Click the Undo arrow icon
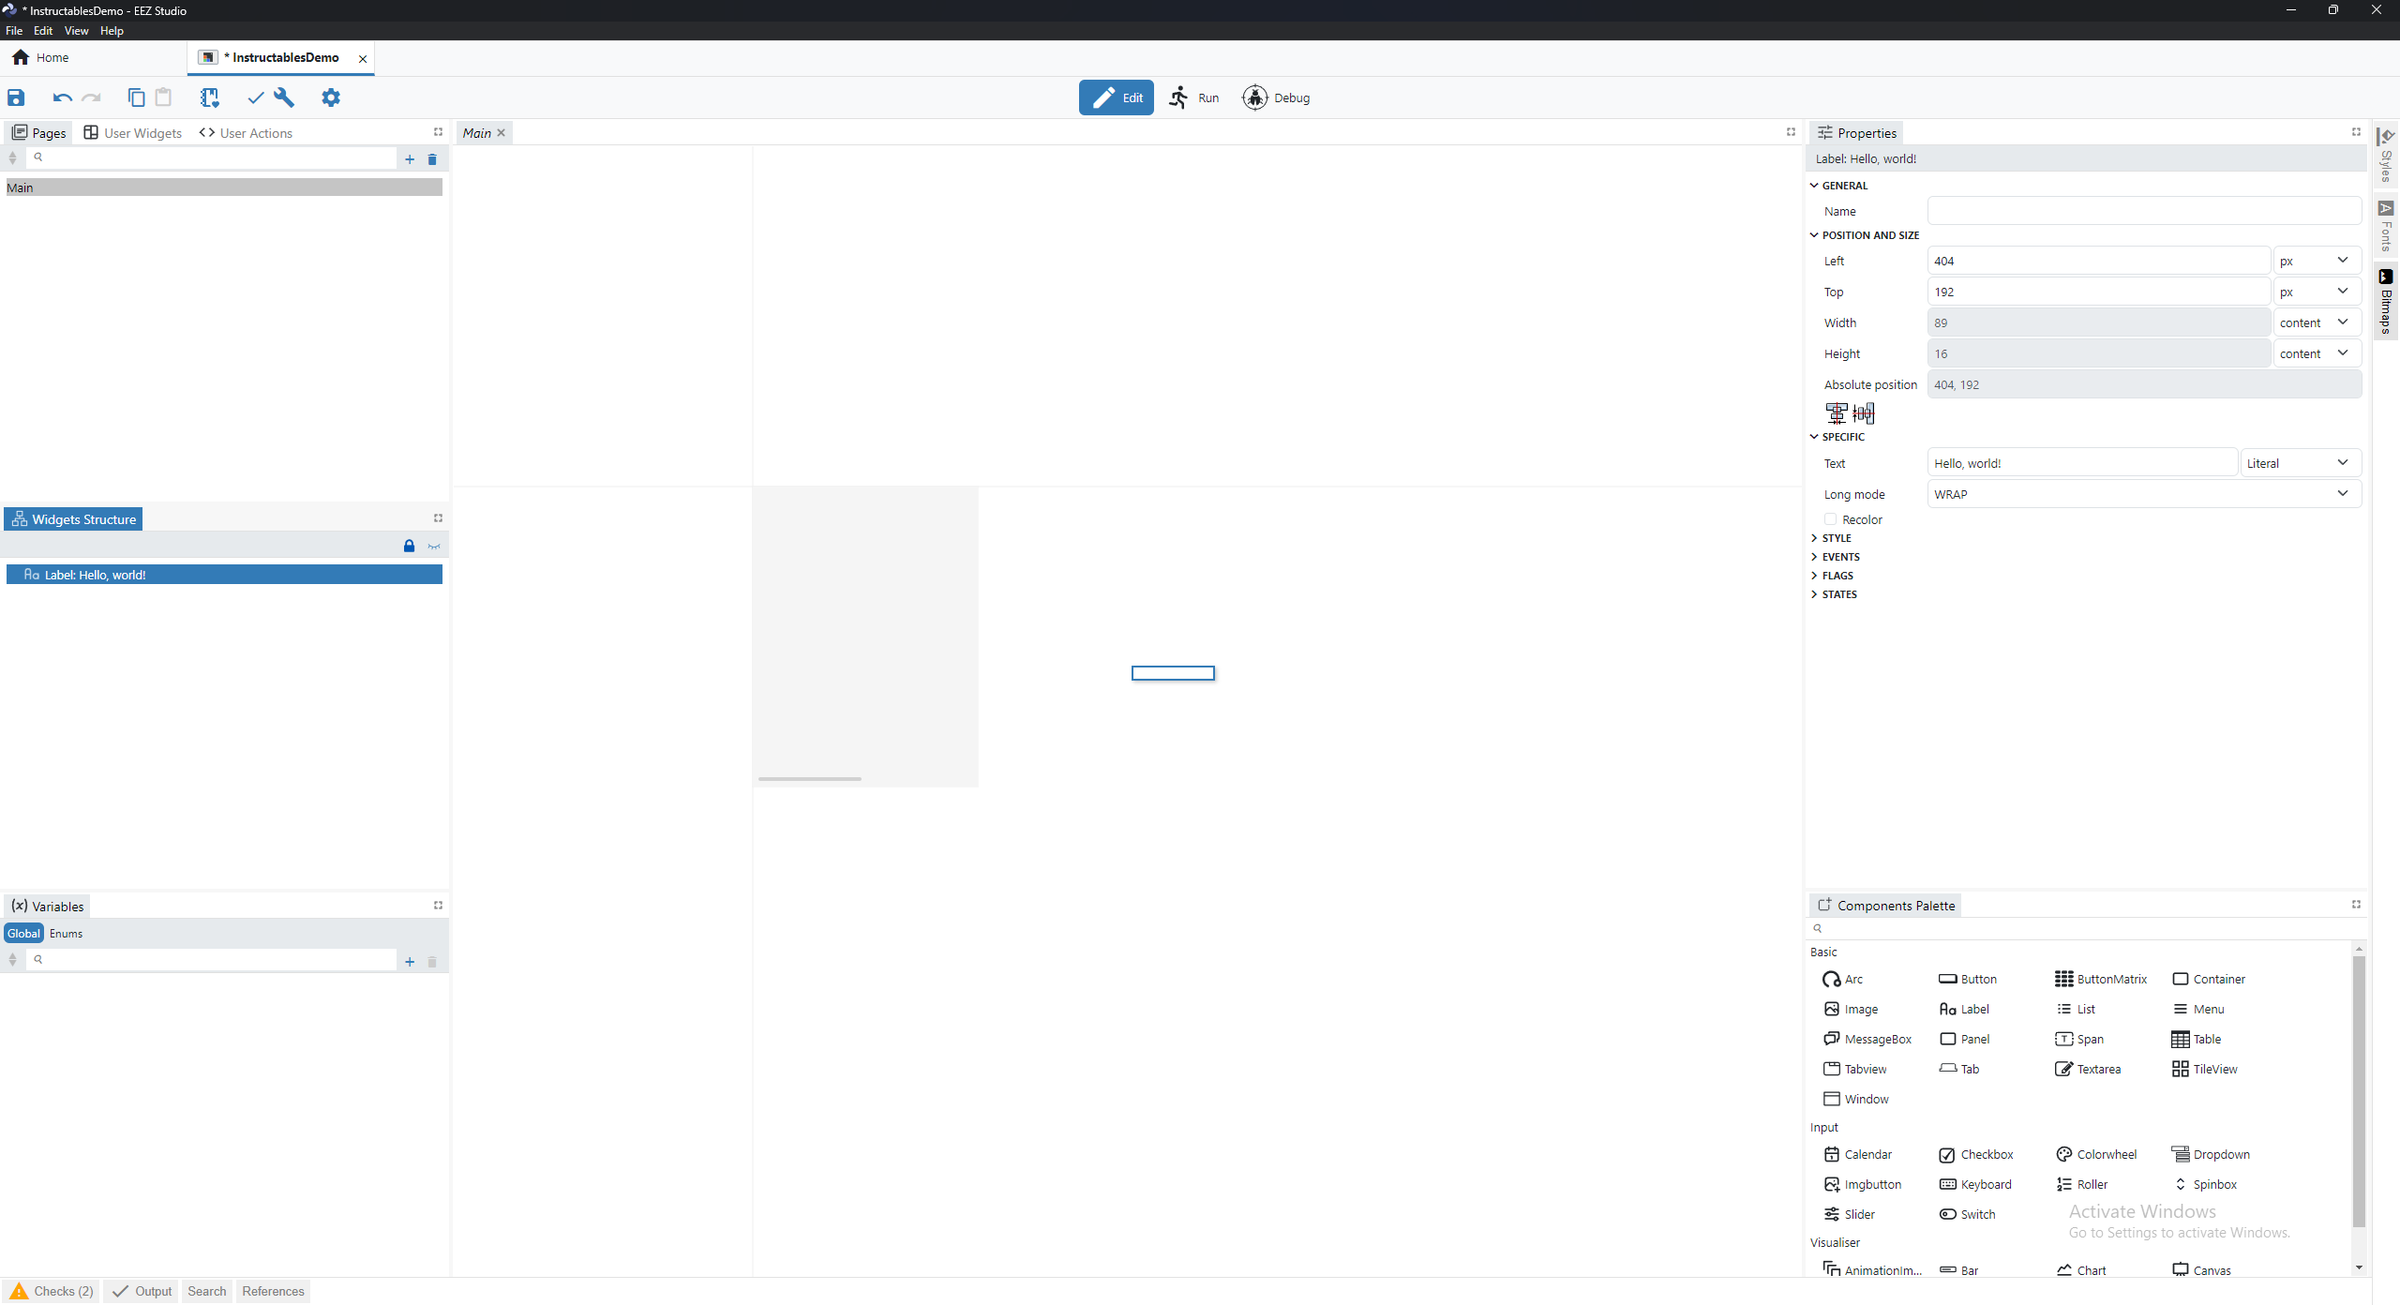Image resolution: width=2400 pixels, height=1305 pixels. 62,97
